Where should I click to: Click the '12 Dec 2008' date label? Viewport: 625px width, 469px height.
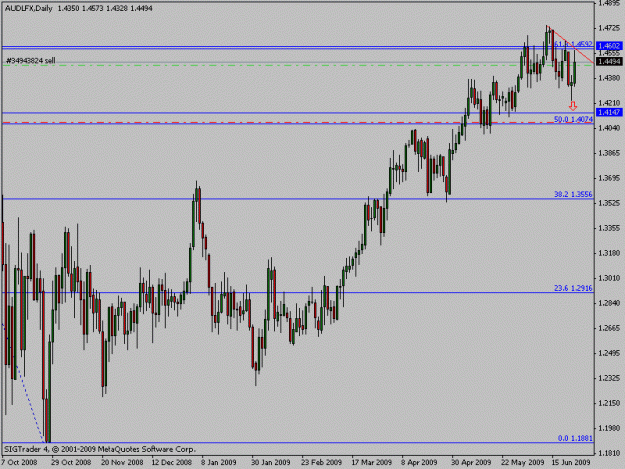coord(171,462)
